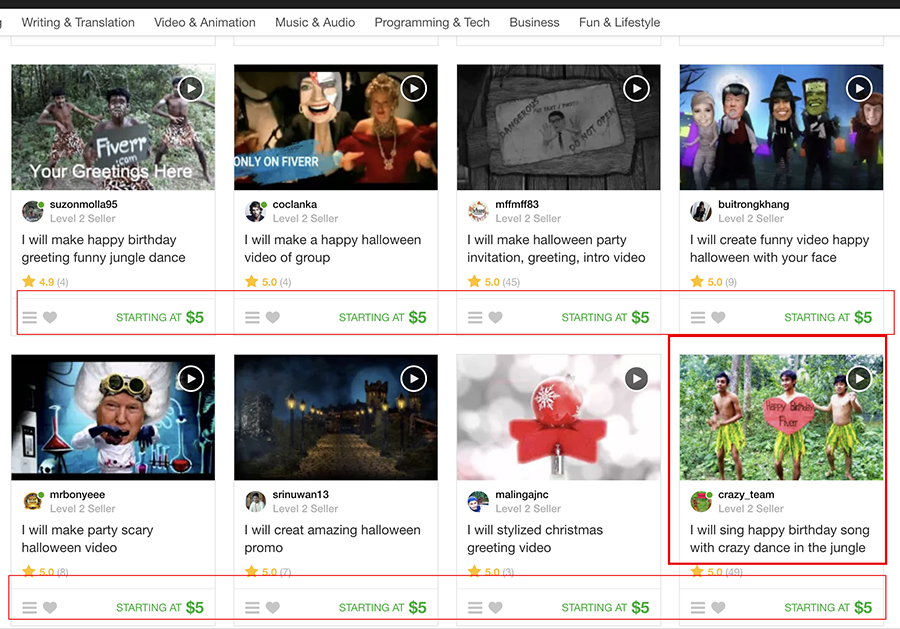The width and height of the screenshot is (900, 629).
Task: Click srinuwan13's profile avatar
Action: pos(255,502)
